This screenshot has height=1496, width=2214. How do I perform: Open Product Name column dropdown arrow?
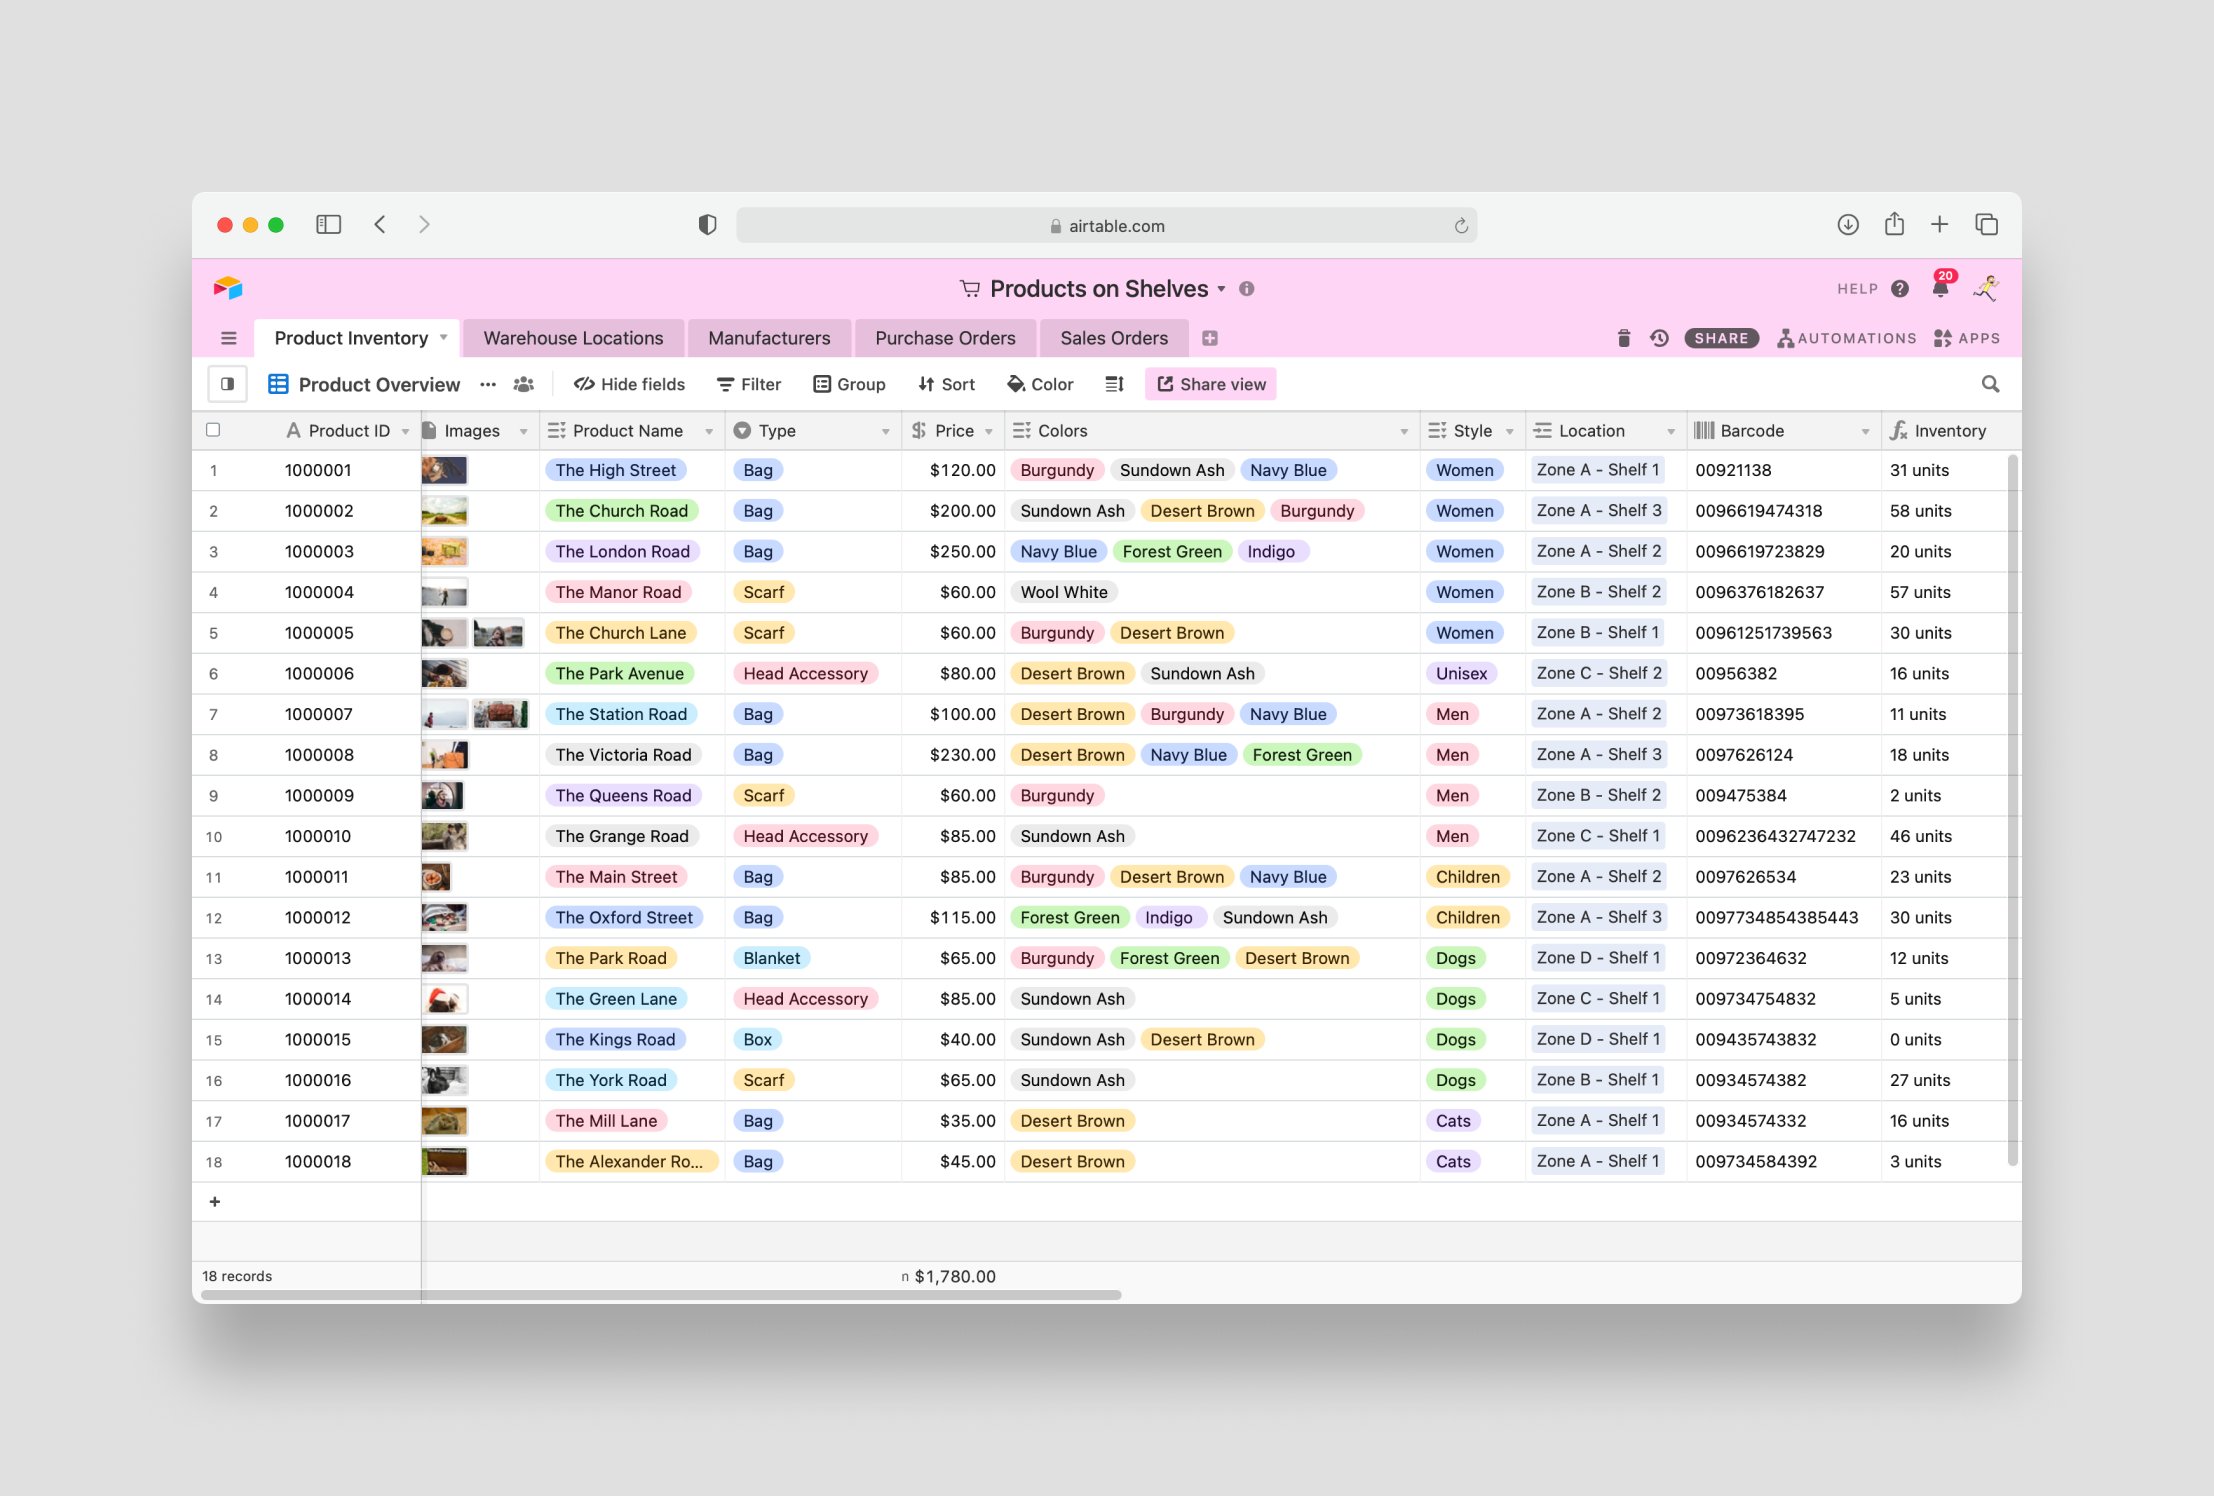click(x=709, y=431)
